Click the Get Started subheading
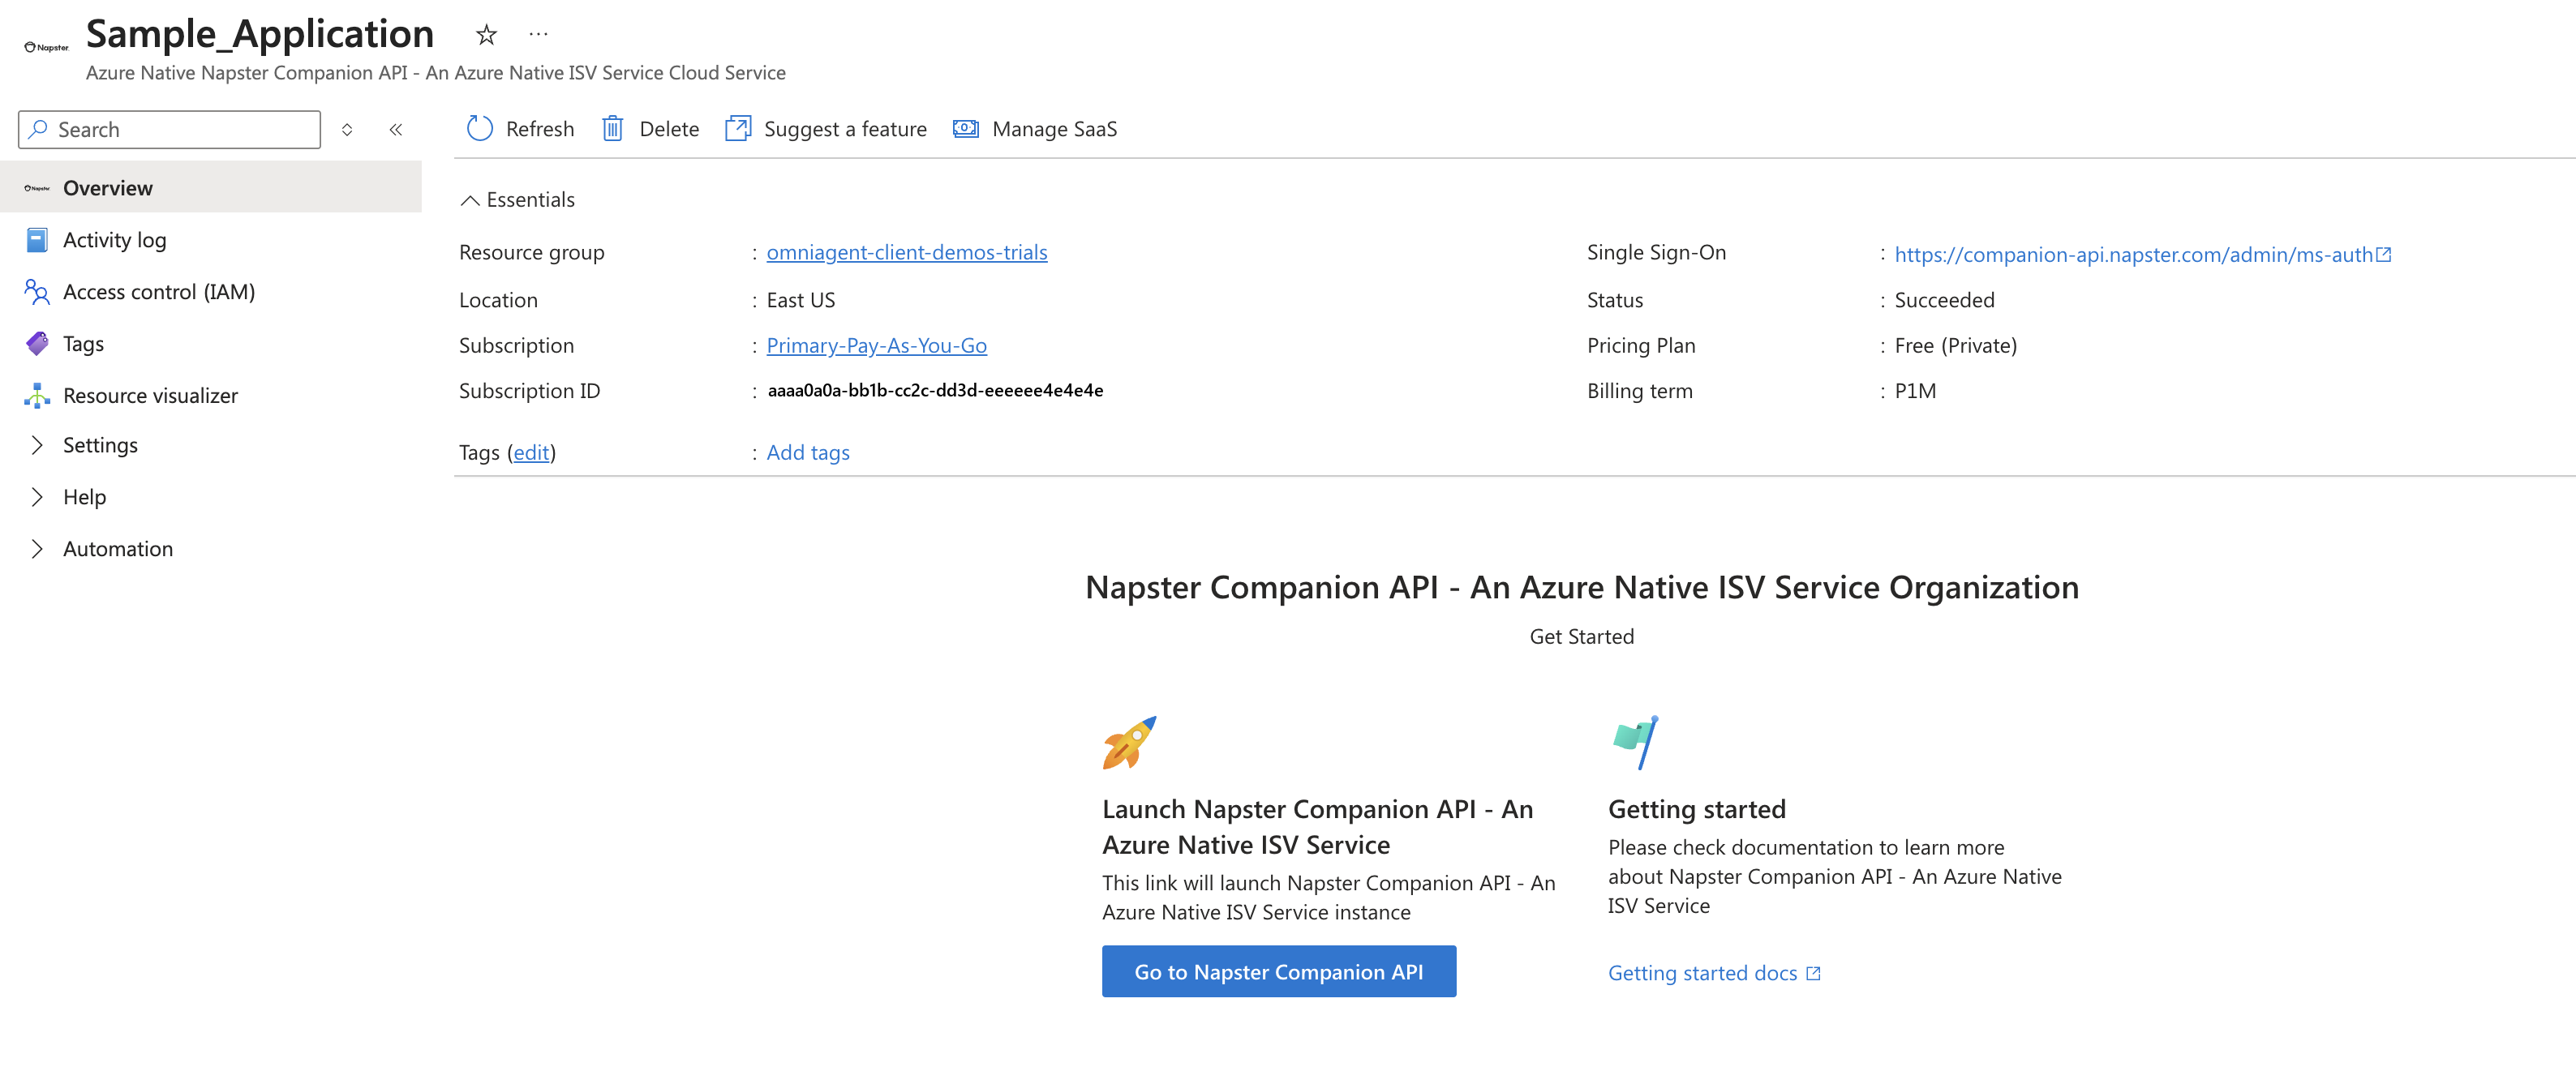Screen dimensions: 2576x1067 click(1582, 637)
